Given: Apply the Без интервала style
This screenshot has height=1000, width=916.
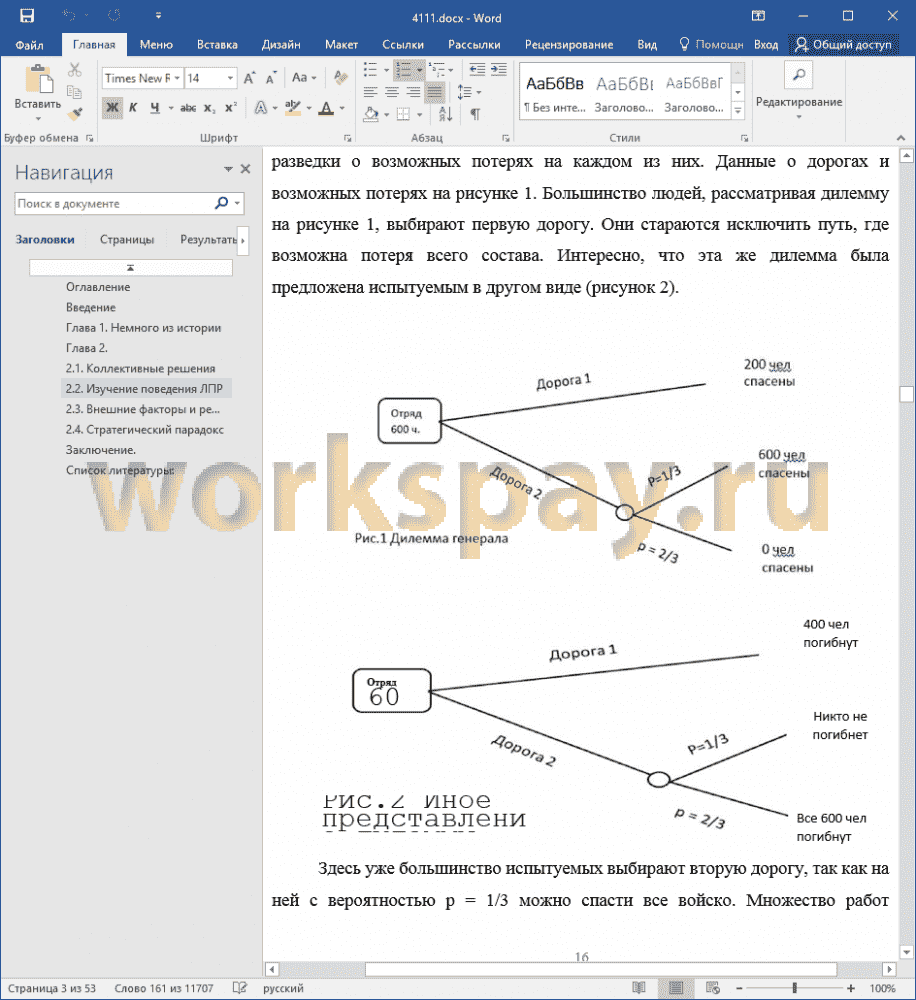Looking at the screenshot, I should [554, 94].
